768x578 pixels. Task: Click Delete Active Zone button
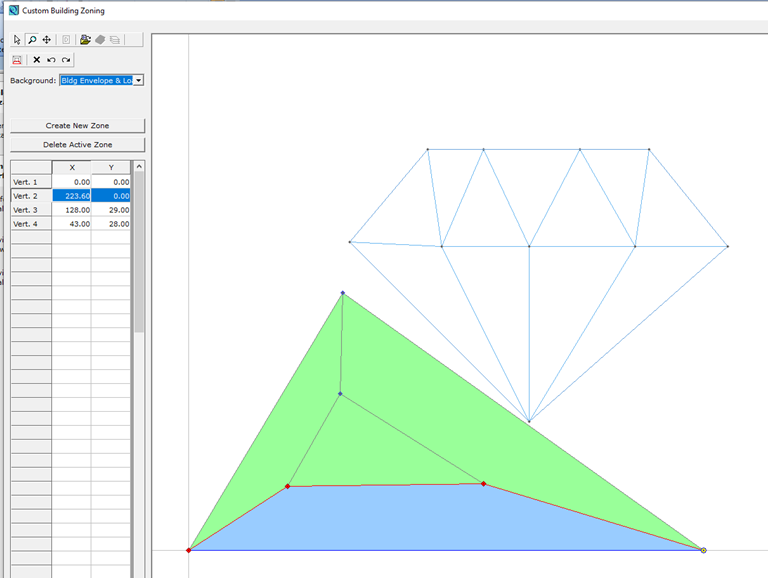(x=77, y=144)
